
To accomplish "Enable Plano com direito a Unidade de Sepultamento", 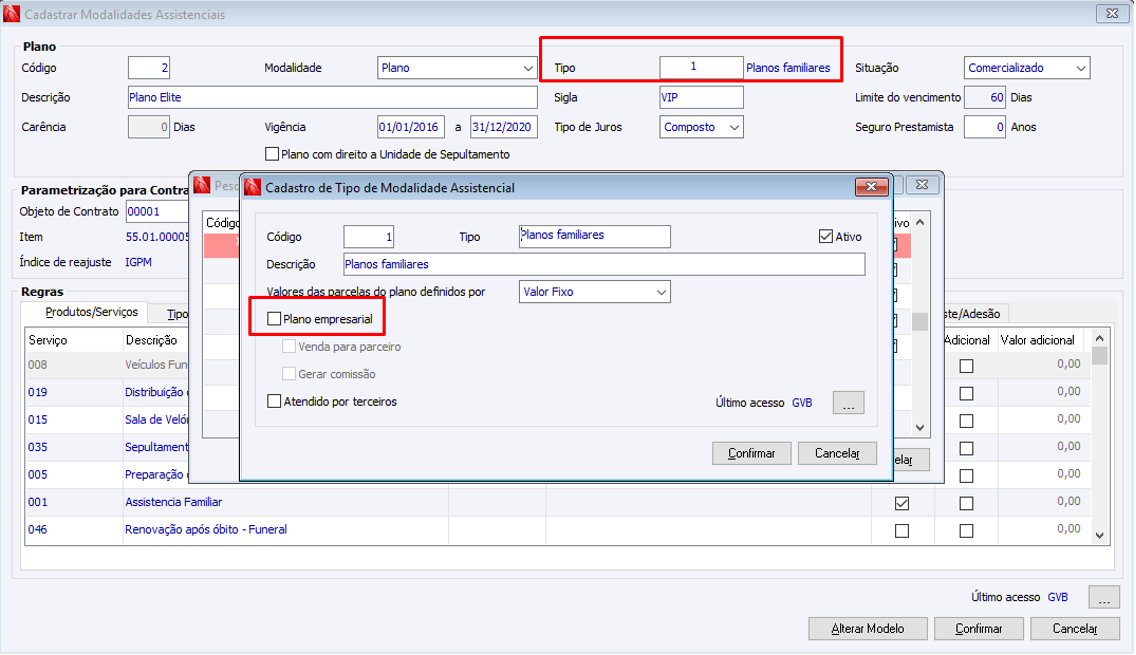I will (x=272, y=154).
